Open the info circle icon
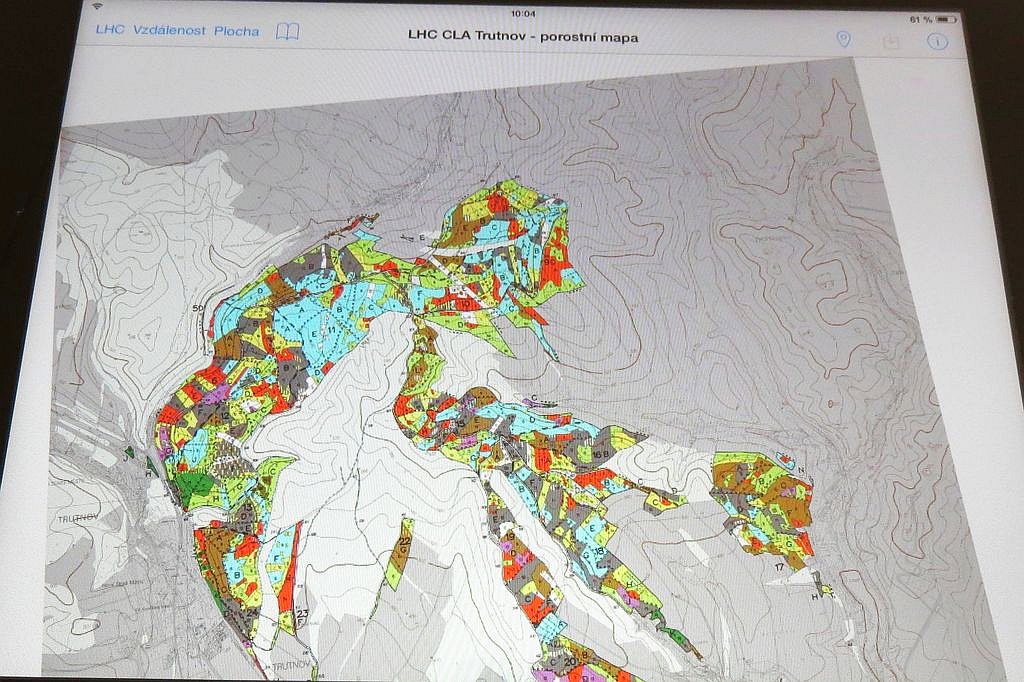1024x682 pixels. tap(937, 41)
